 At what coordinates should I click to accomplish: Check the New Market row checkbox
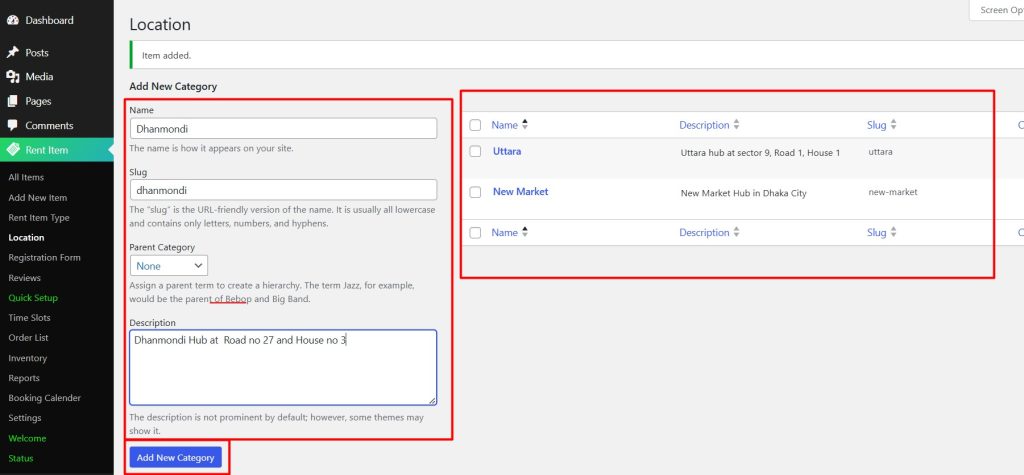(475, 192)
